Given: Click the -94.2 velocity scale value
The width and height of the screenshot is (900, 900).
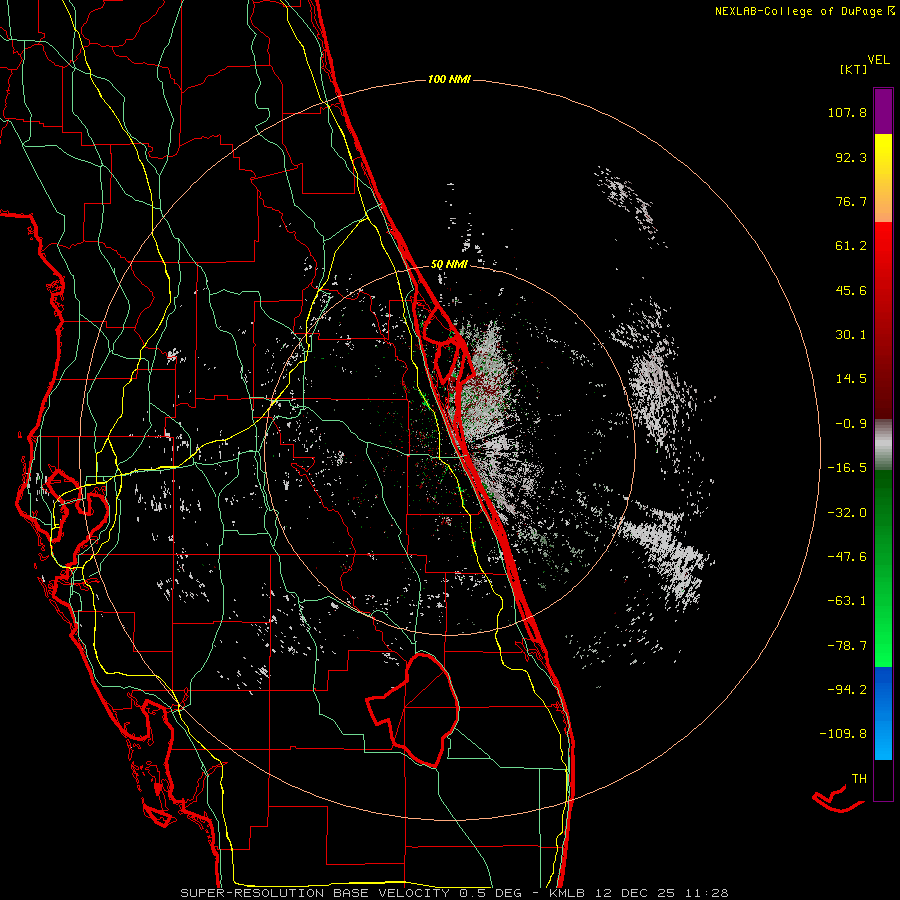Looking at the screenshot, I should pyautogui.click(x=847, y=690).
